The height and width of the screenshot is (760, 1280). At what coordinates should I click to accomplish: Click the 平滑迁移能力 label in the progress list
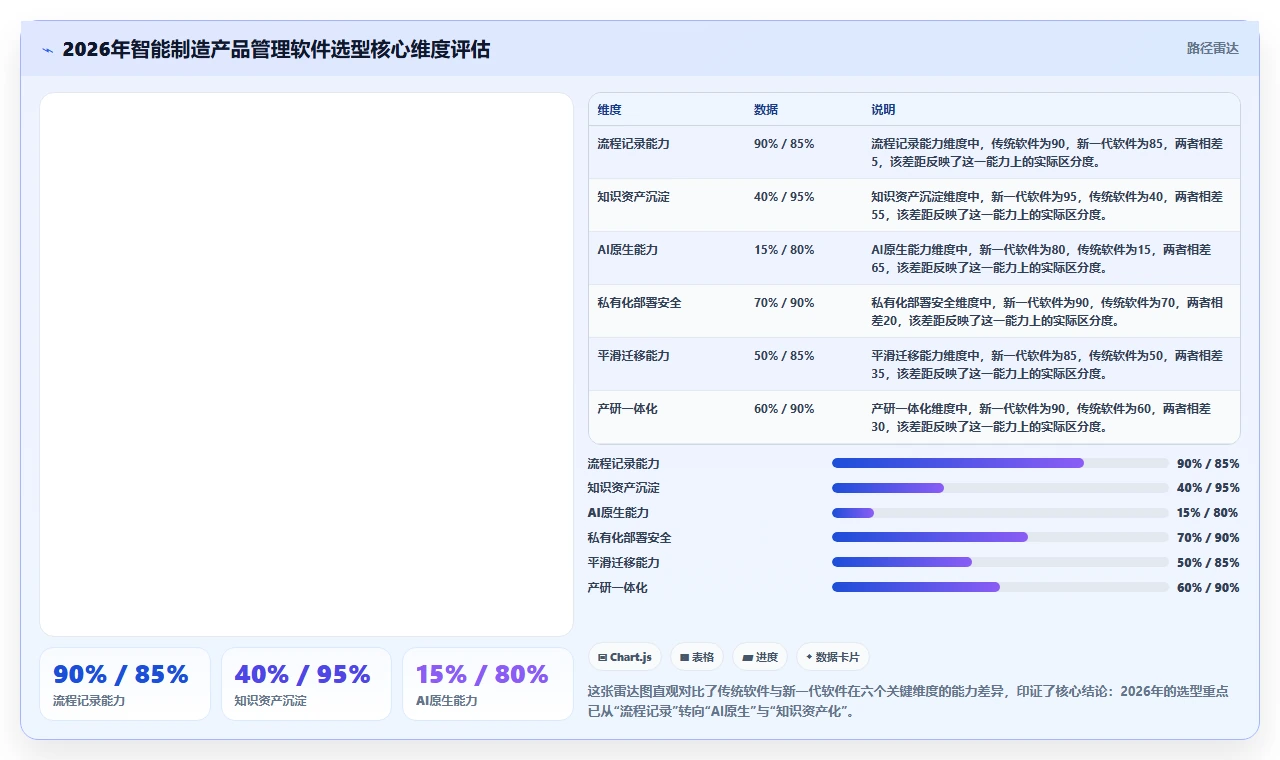(623, 562)
